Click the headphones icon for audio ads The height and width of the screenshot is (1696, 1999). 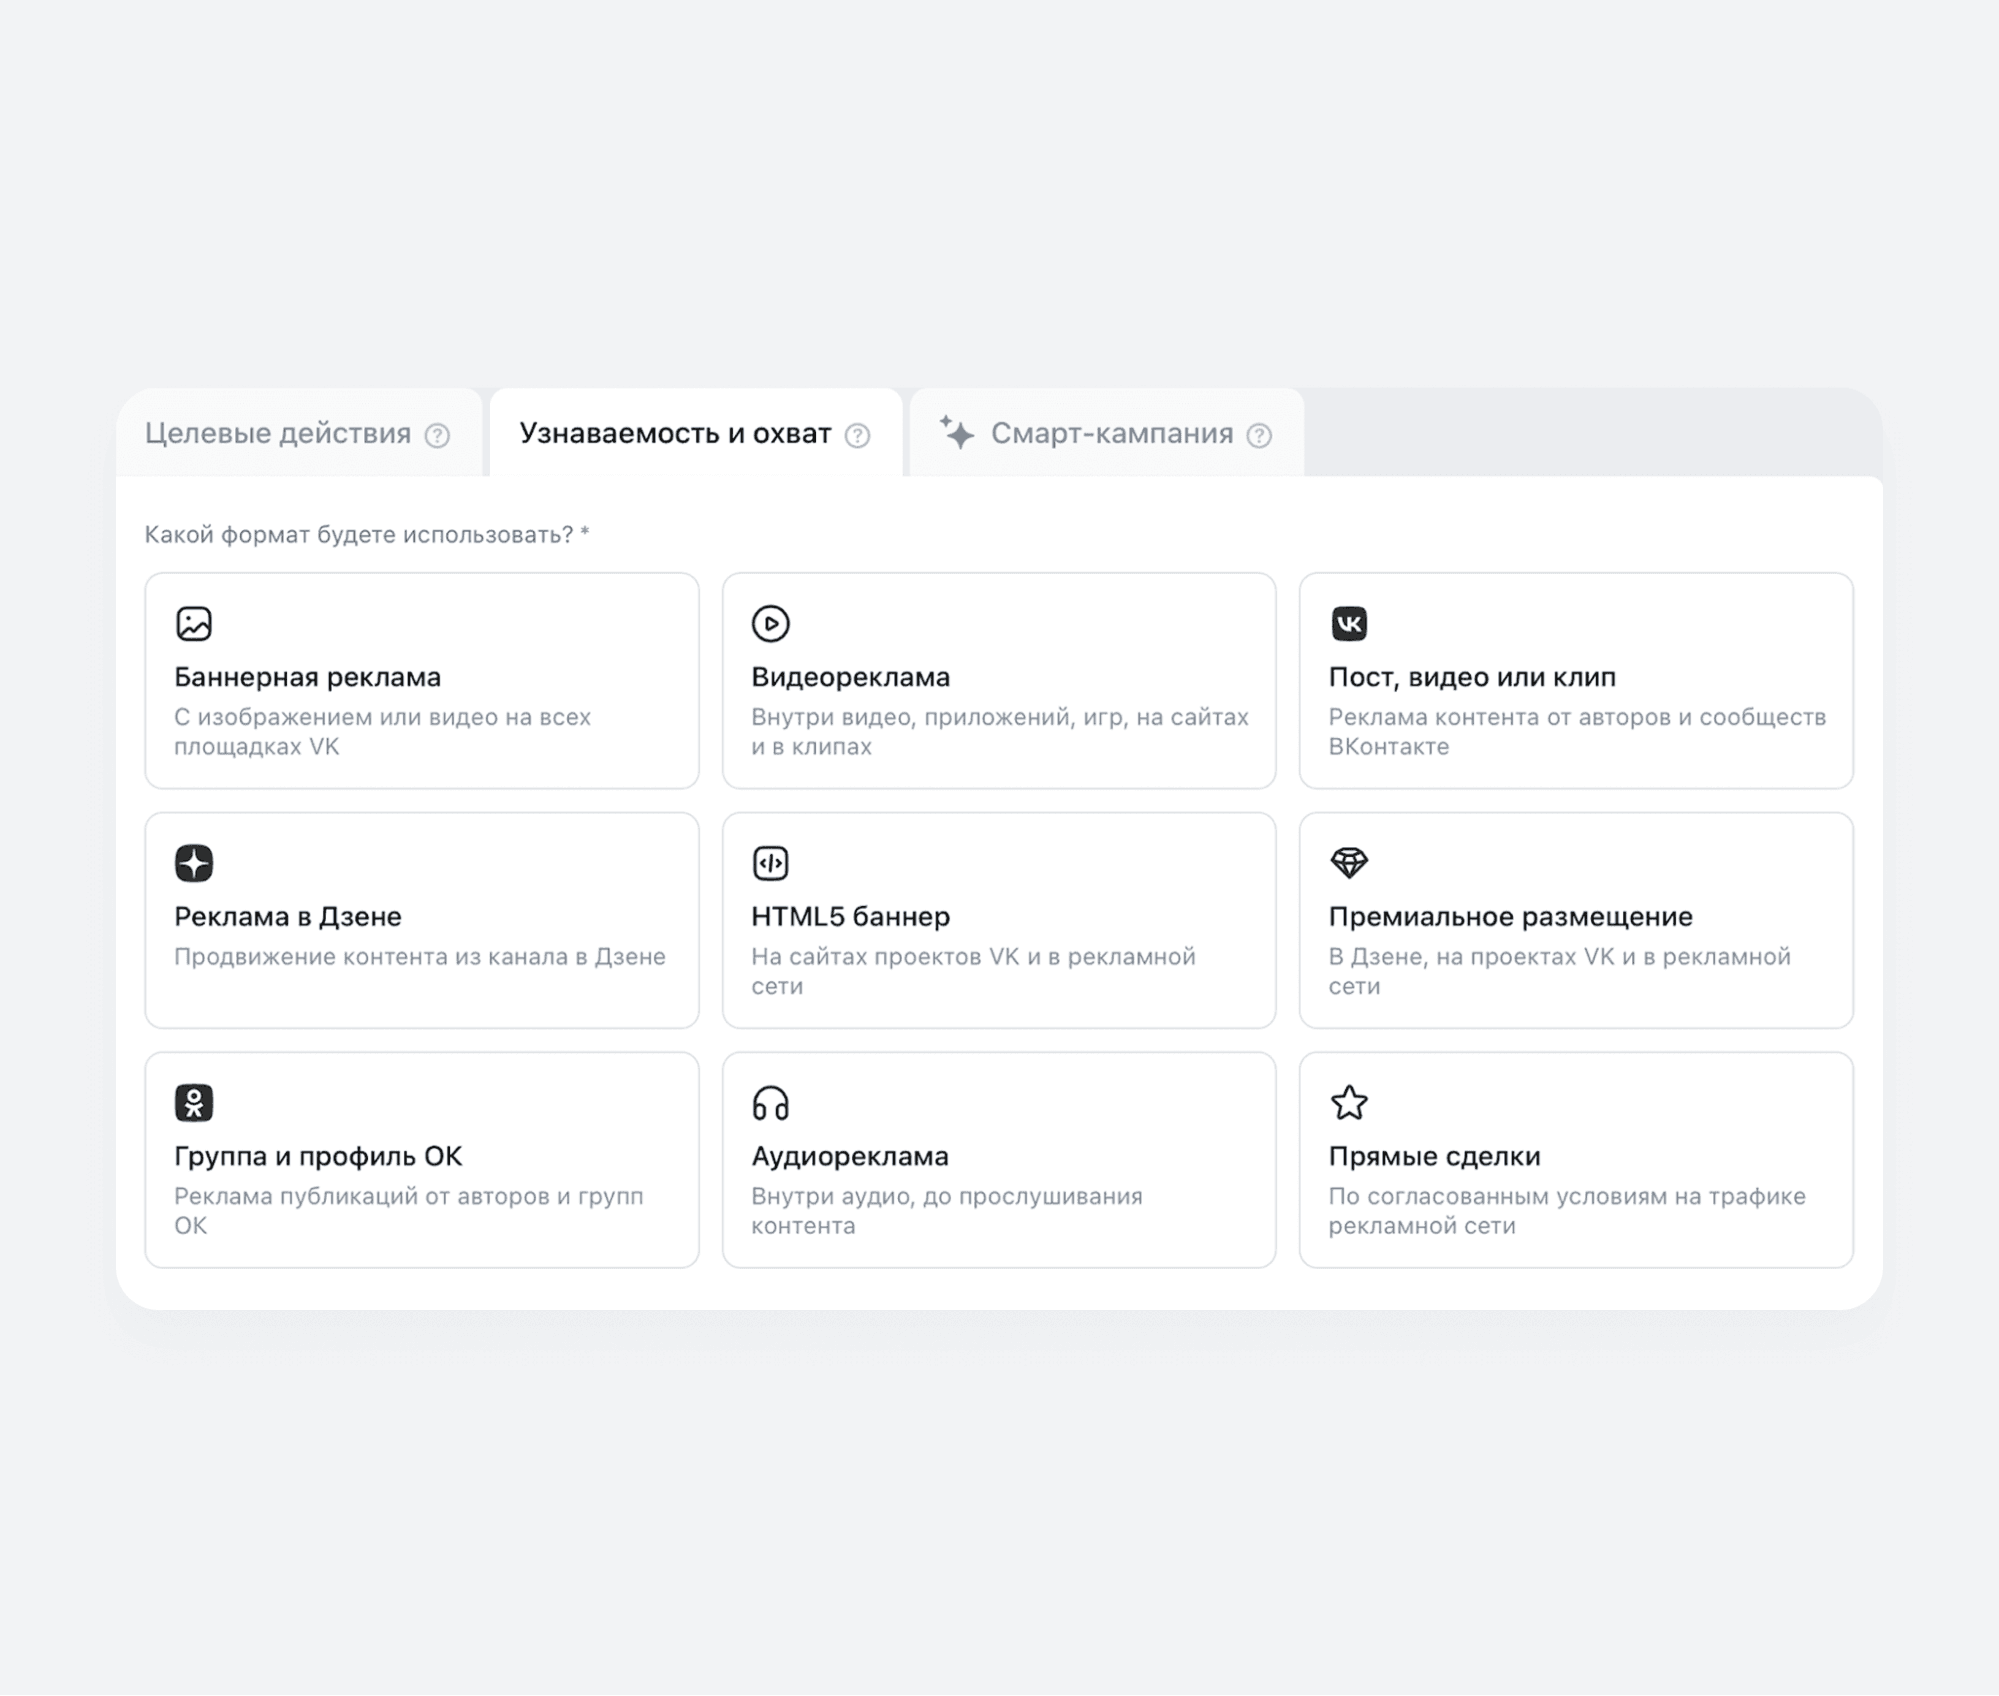[770, 1103]
